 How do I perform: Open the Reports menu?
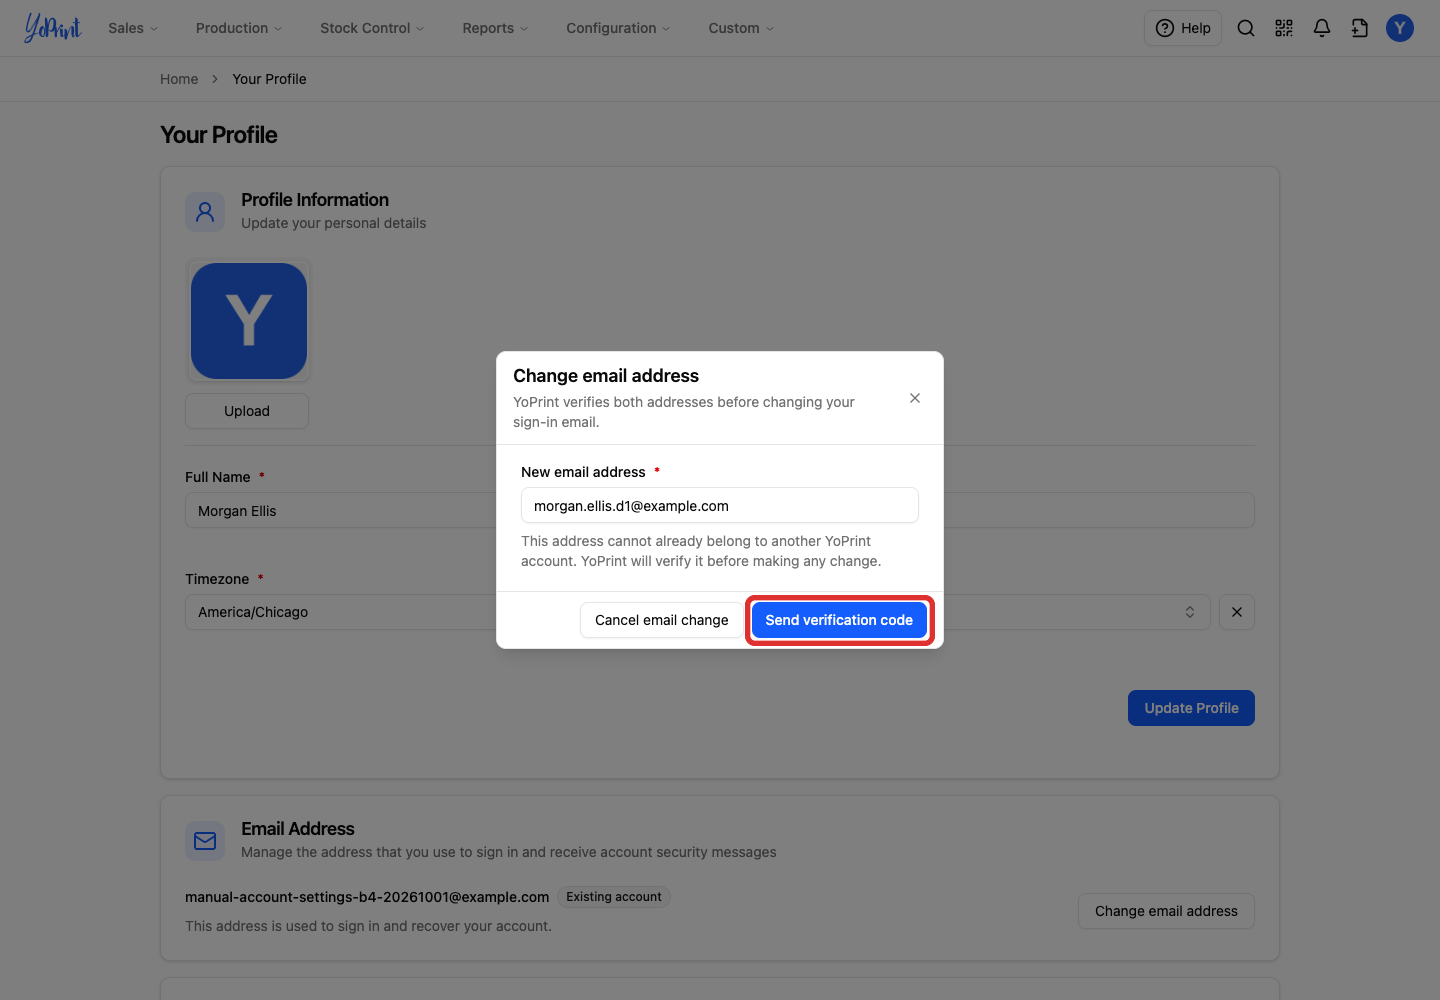[x=495, y=28]
